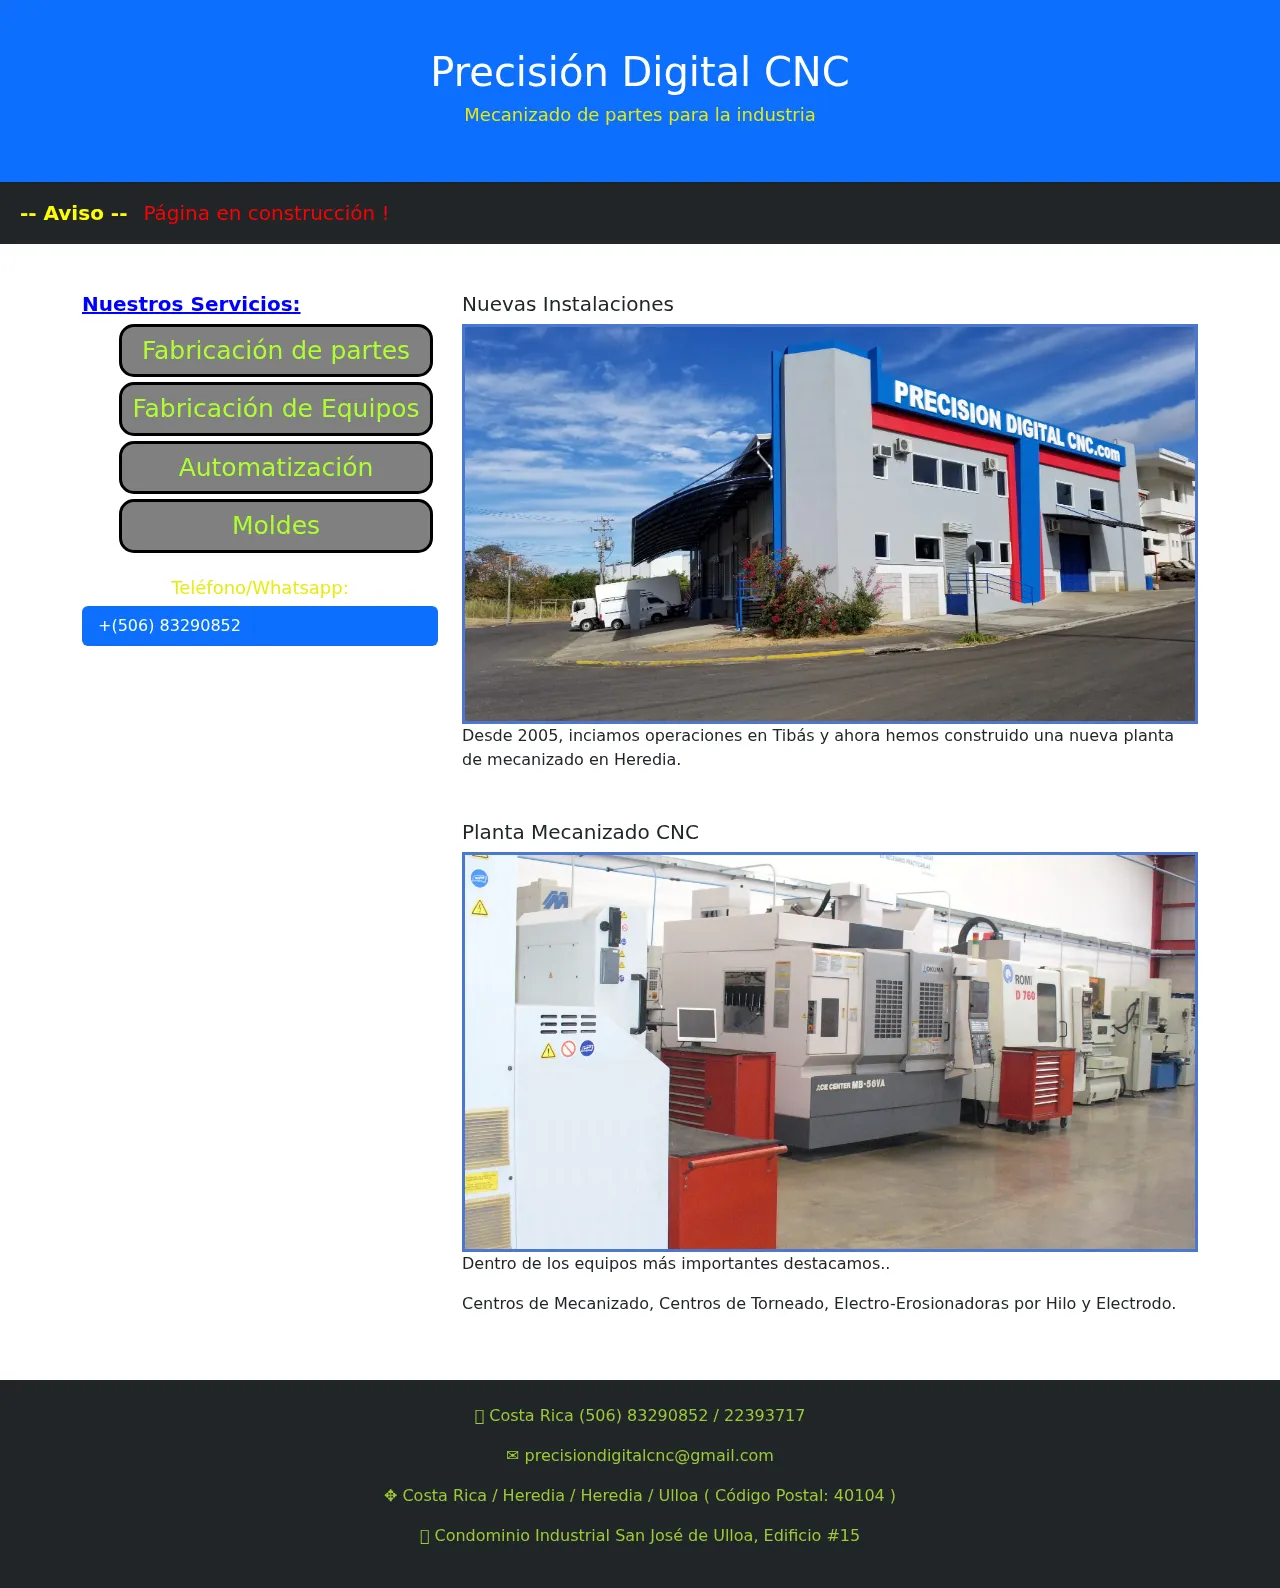Image resolution: width=1280 pixels, height=1588 pixels.
Task: Open the CNC machines workshop photo
Action: [x=829, y=1051]
